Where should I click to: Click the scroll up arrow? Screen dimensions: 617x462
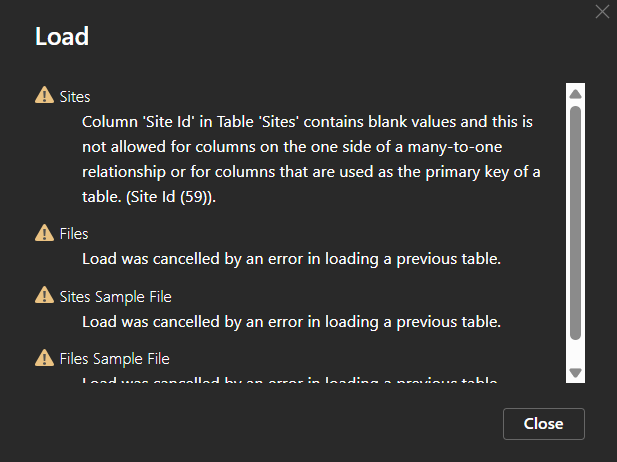(x=575, y=94)
